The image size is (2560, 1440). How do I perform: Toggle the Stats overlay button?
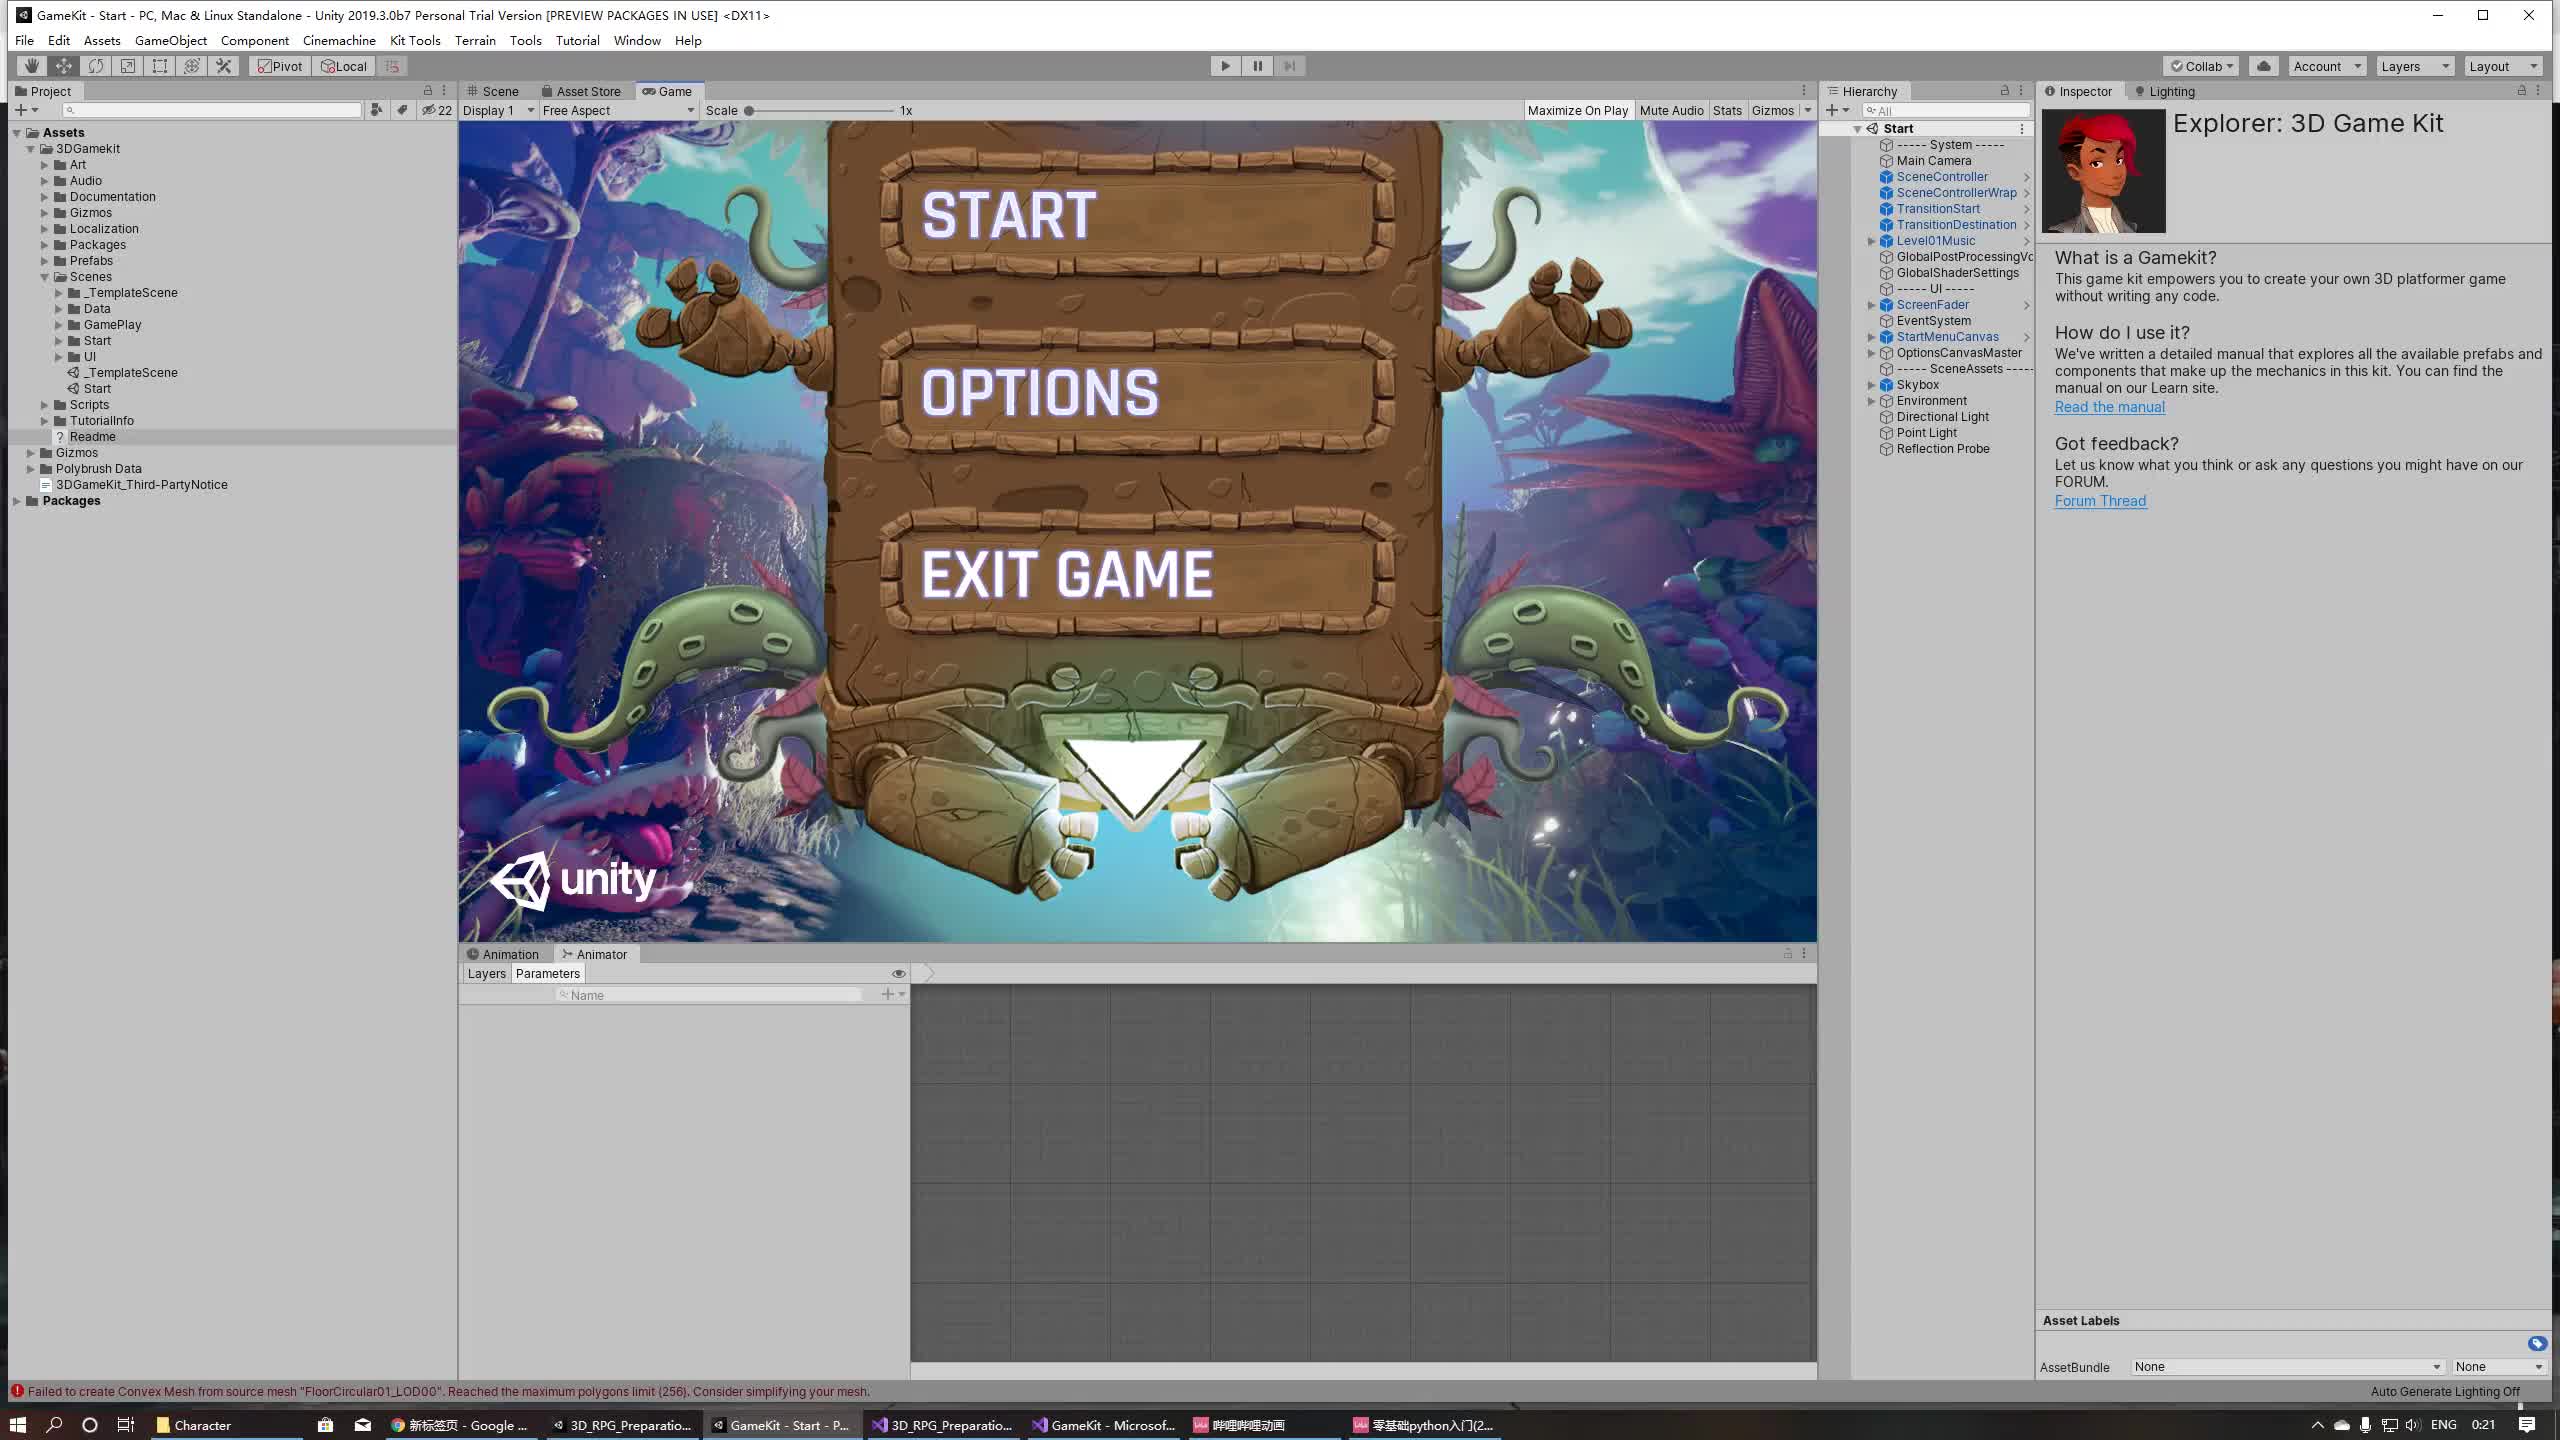1726,110
